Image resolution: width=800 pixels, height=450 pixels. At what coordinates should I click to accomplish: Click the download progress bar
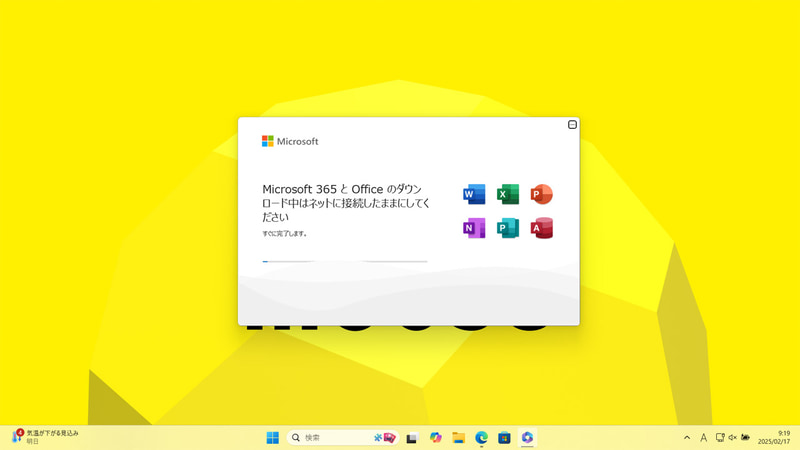pos(345,261)
